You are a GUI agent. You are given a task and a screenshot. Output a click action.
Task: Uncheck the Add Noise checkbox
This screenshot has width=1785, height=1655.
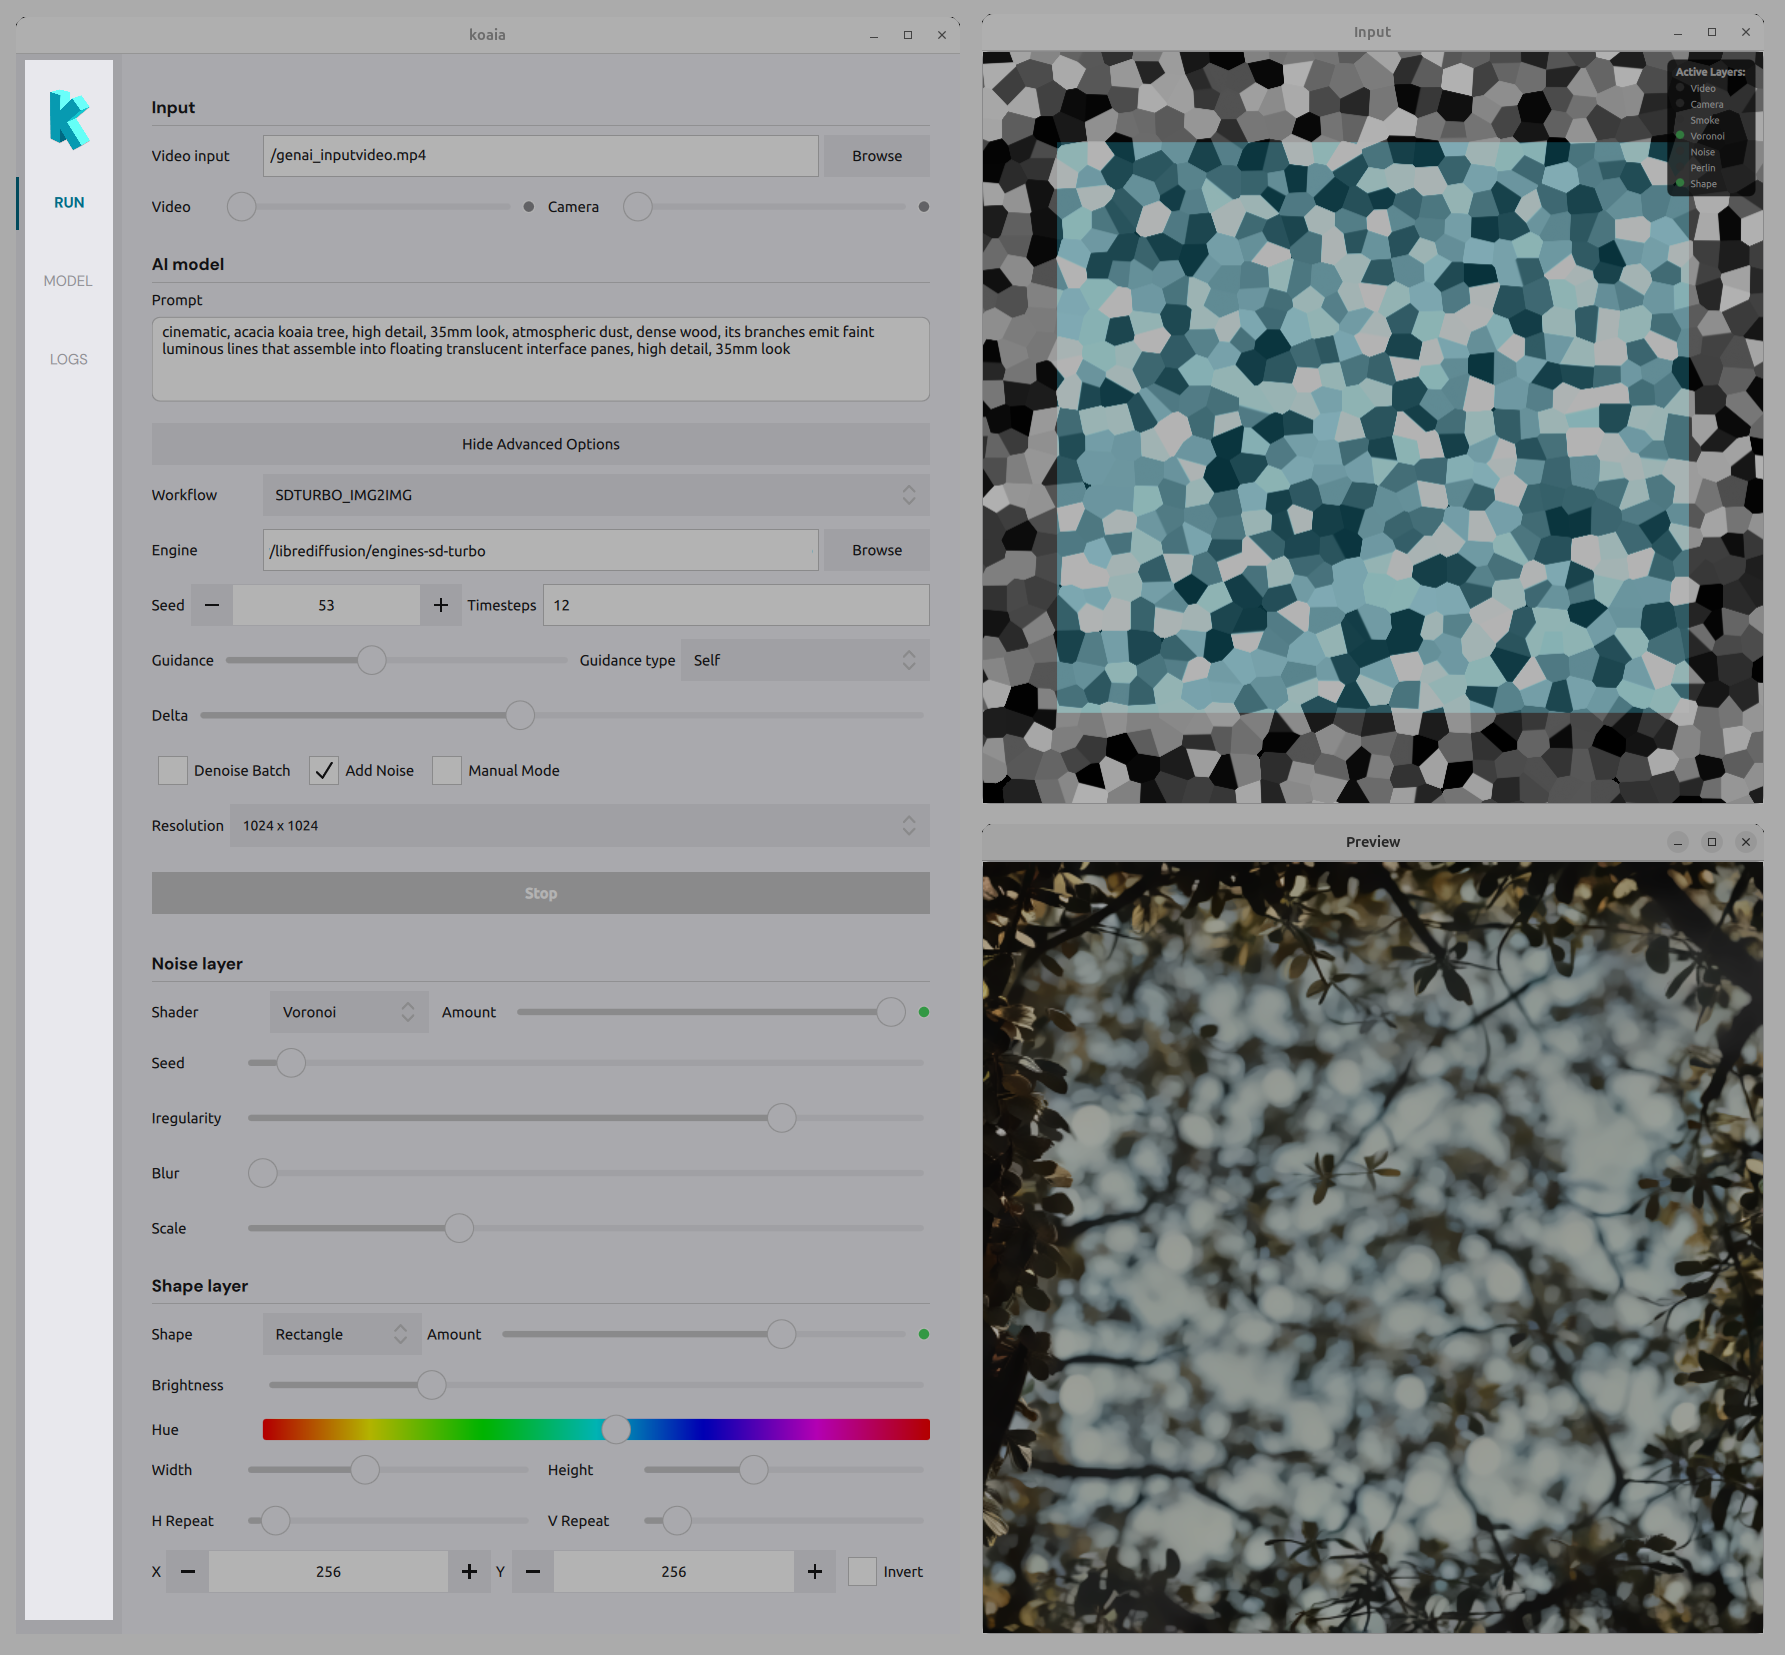tap(323, 770)
